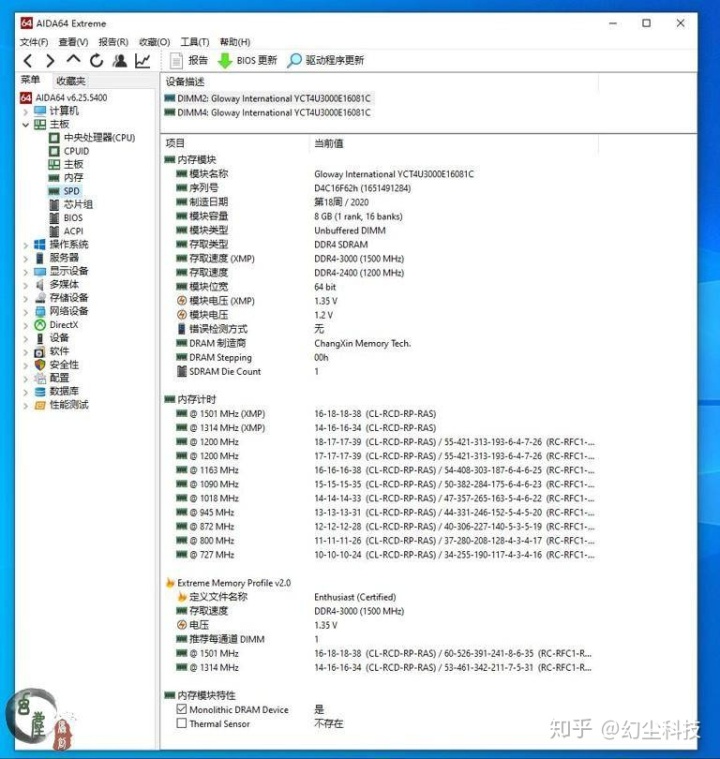Go up one level with the up arrow

(73, 60)
